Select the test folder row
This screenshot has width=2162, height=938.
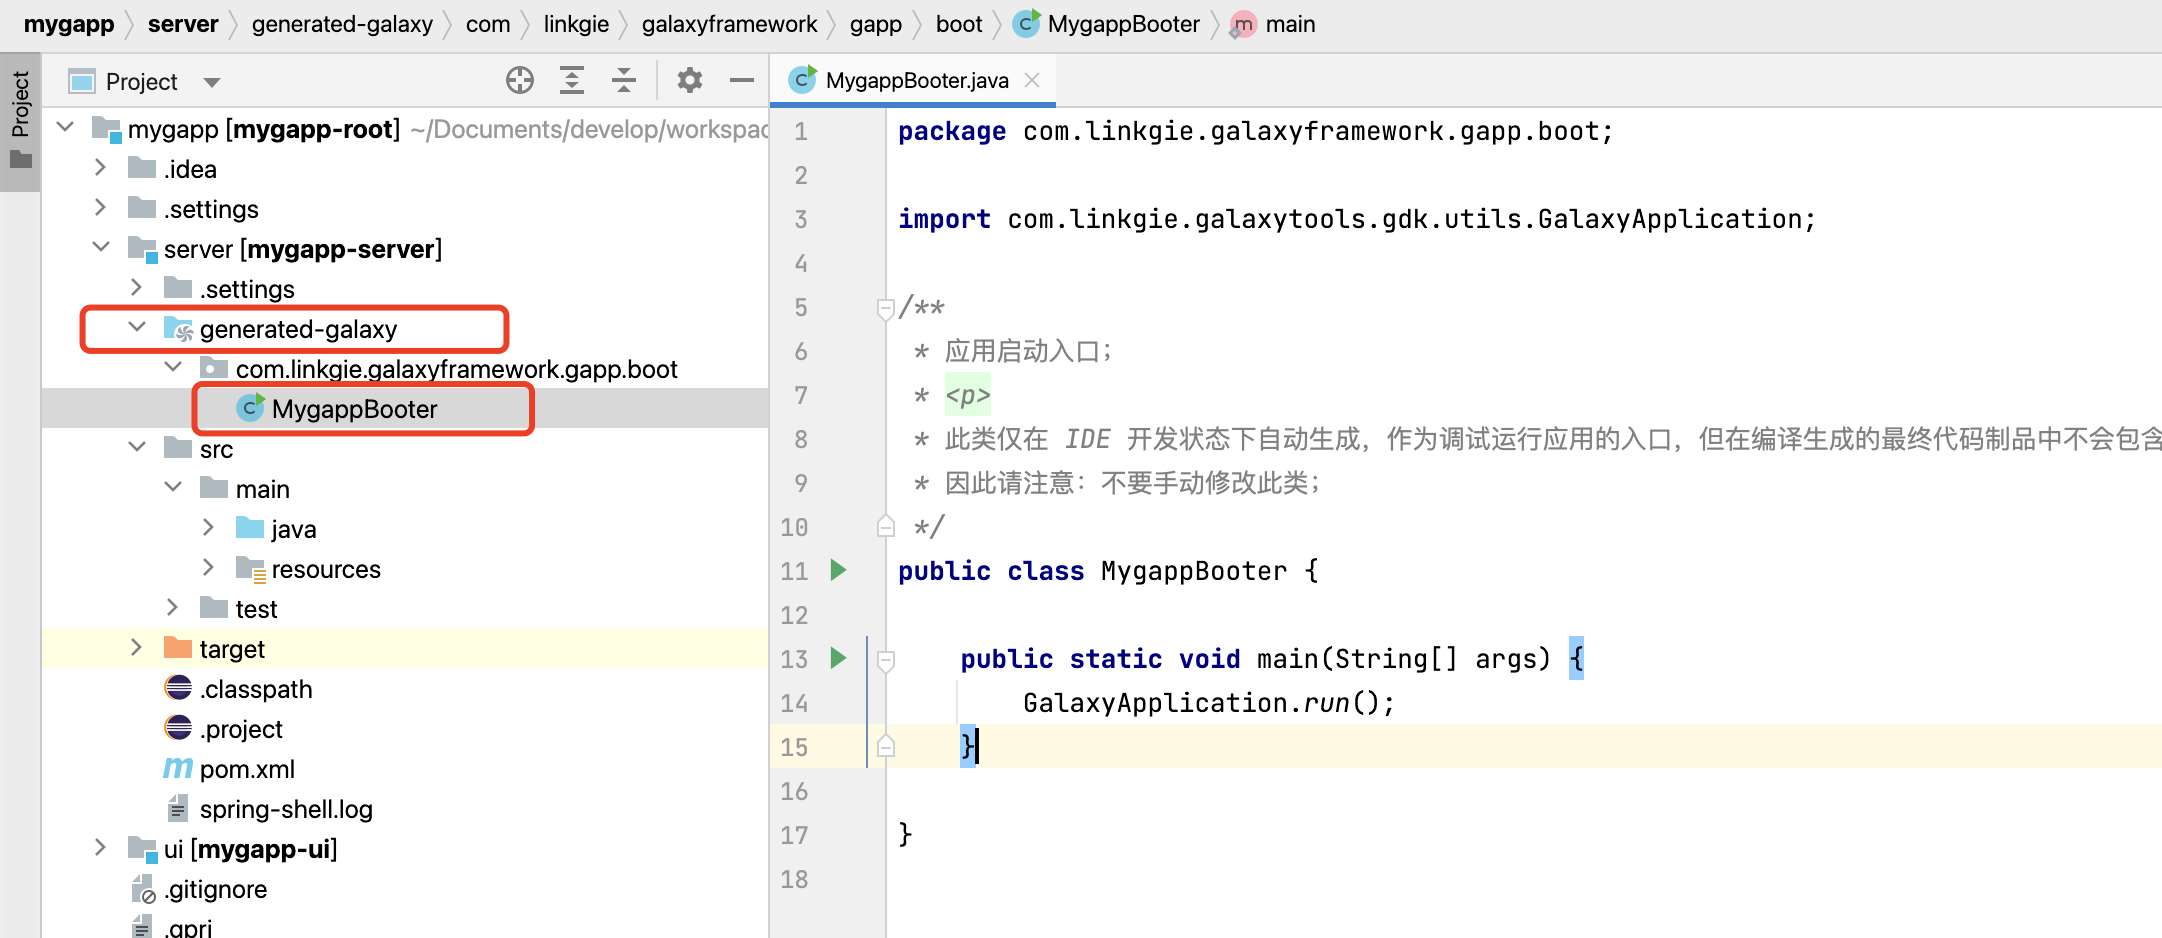coord(405,609)
